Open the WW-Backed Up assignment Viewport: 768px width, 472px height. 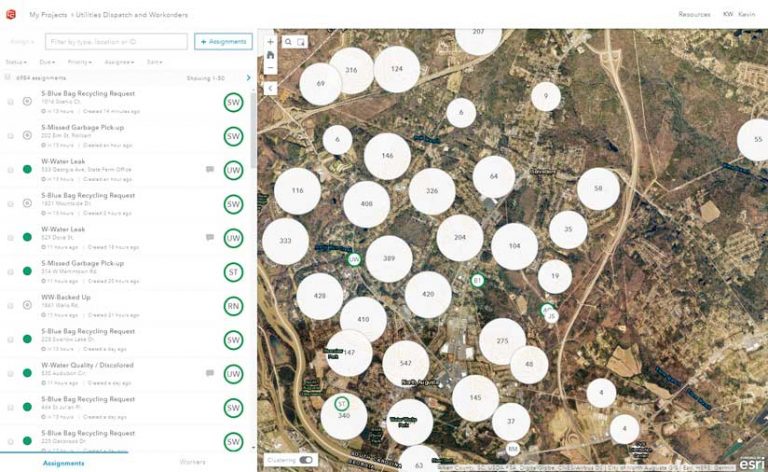pyautogui.click(x=66, y=297)
